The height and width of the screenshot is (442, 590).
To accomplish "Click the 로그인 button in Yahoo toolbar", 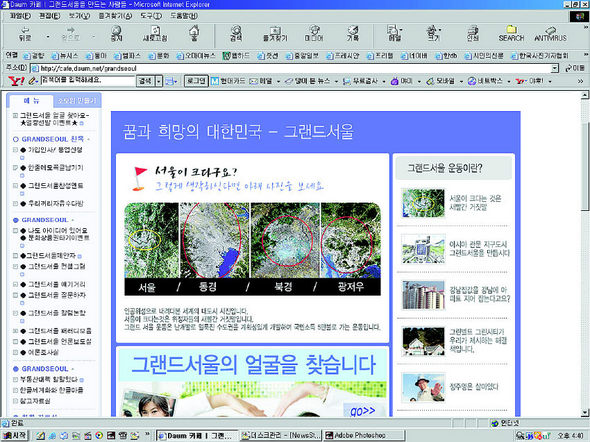I will 196,81.
